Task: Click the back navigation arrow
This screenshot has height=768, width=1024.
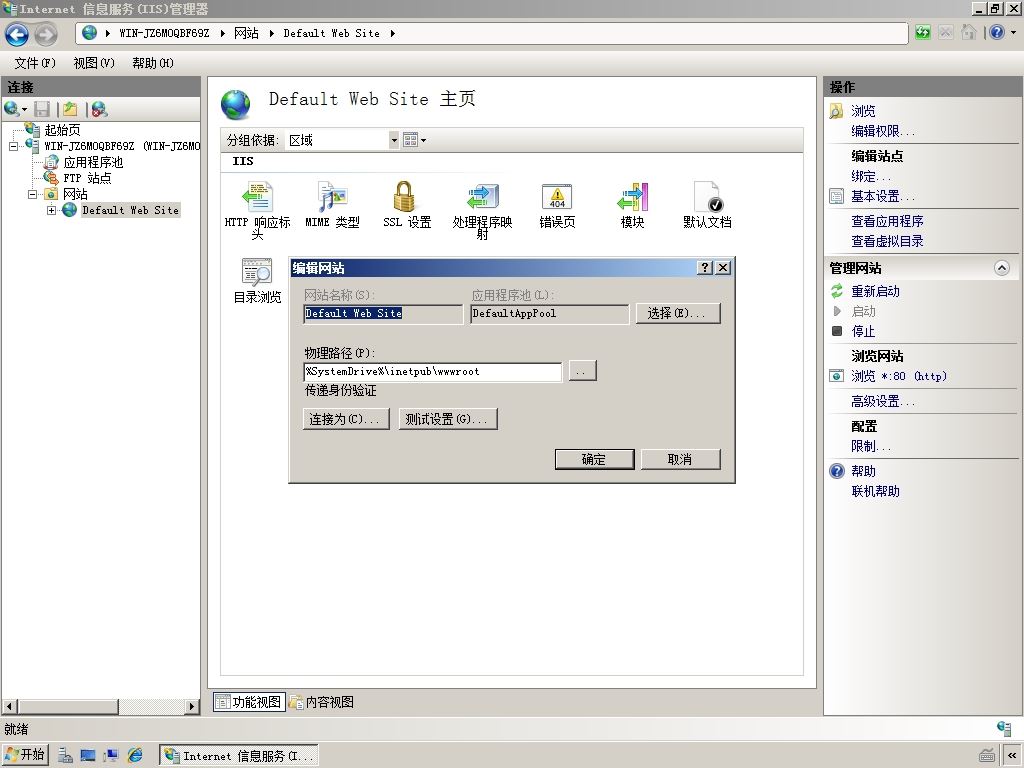Action: pyautogui.click(x=17, y=34)
